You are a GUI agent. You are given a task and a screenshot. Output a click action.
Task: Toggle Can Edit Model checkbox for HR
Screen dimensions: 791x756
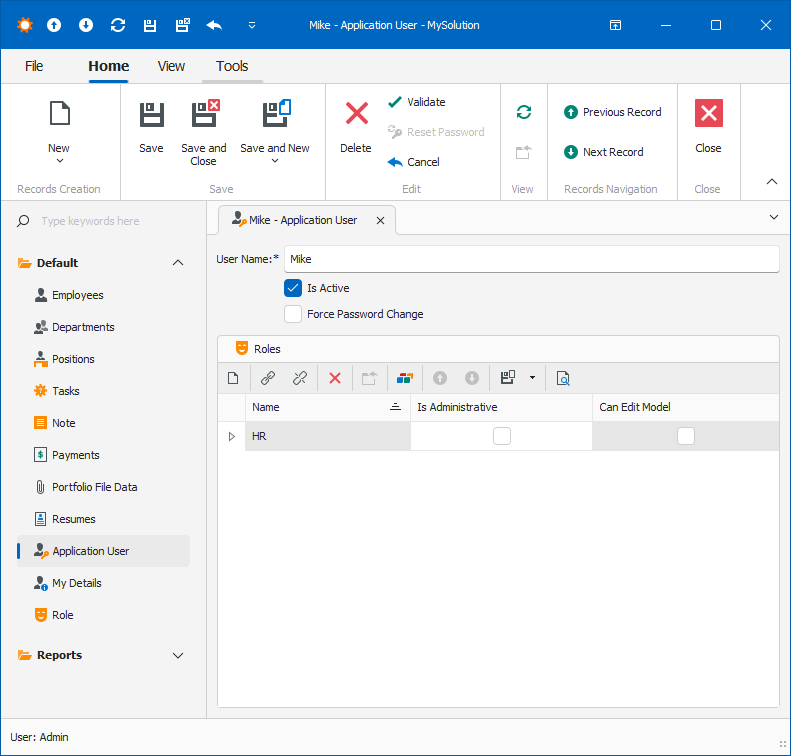pos(686,436)
